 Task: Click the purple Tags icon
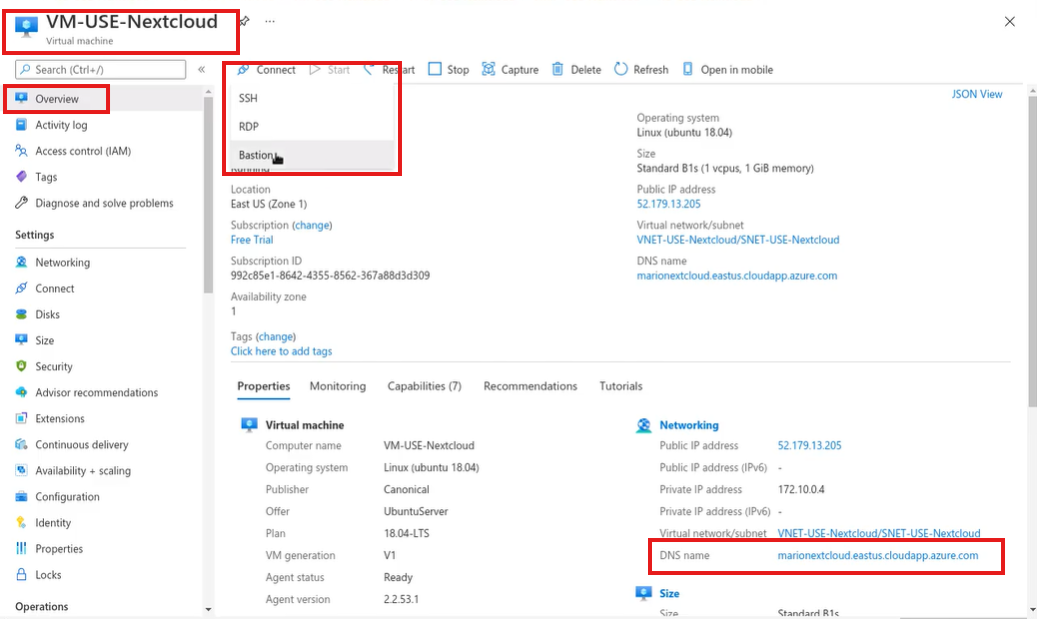21,177
